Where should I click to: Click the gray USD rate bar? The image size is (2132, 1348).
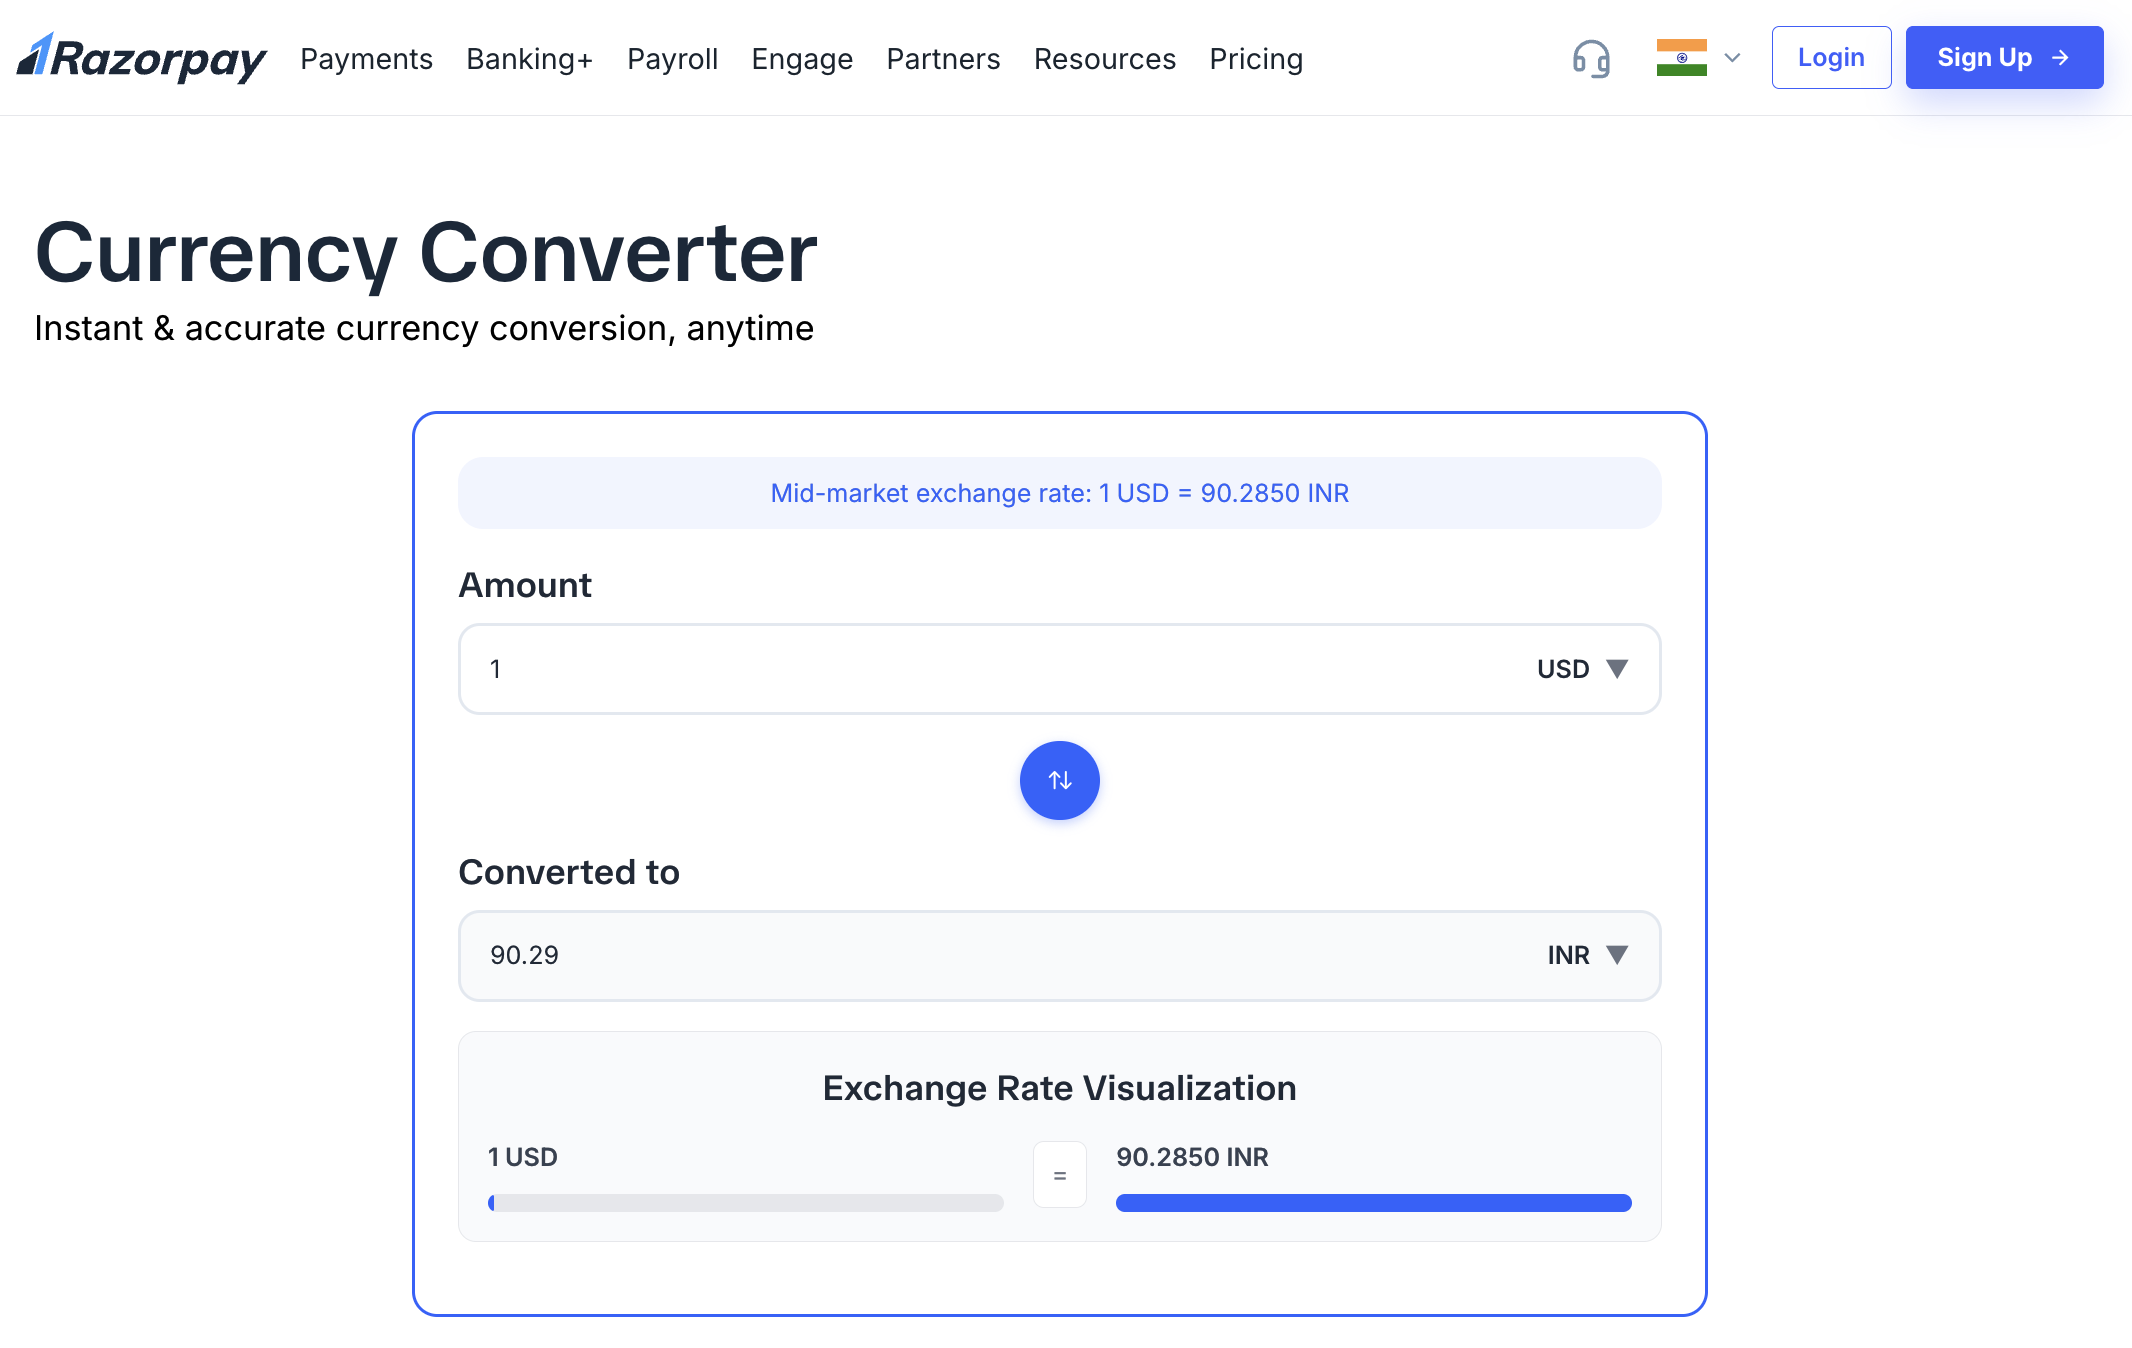[x=746, y=1203]
